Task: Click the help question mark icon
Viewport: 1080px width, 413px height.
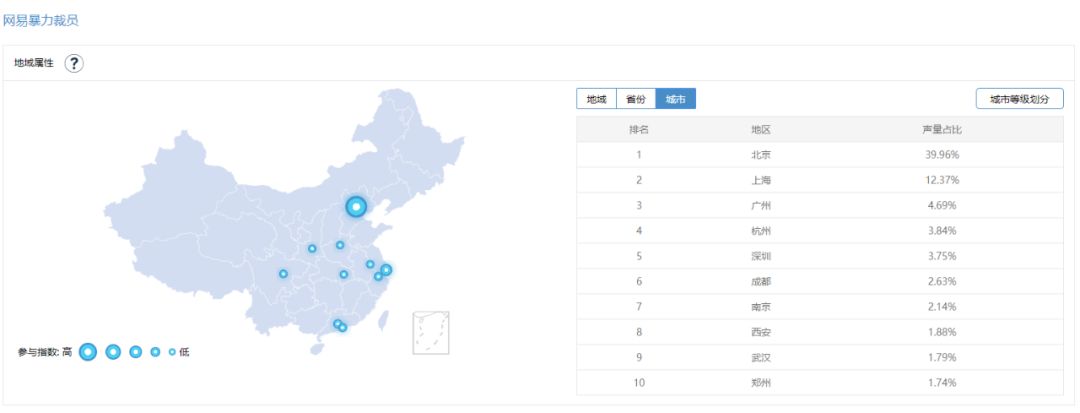Action: (74, 63)
